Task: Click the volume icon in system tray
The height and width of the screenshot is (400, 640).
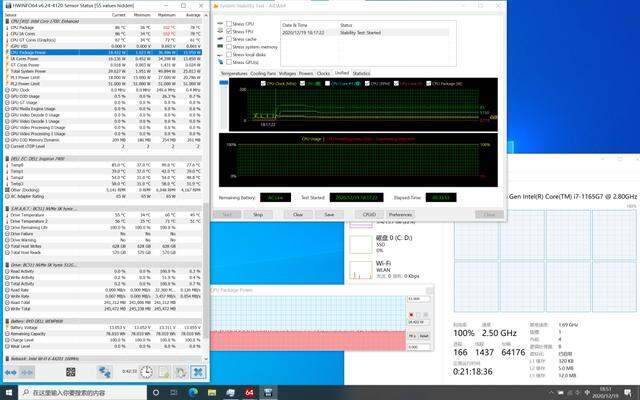Action: click(578, 393)
